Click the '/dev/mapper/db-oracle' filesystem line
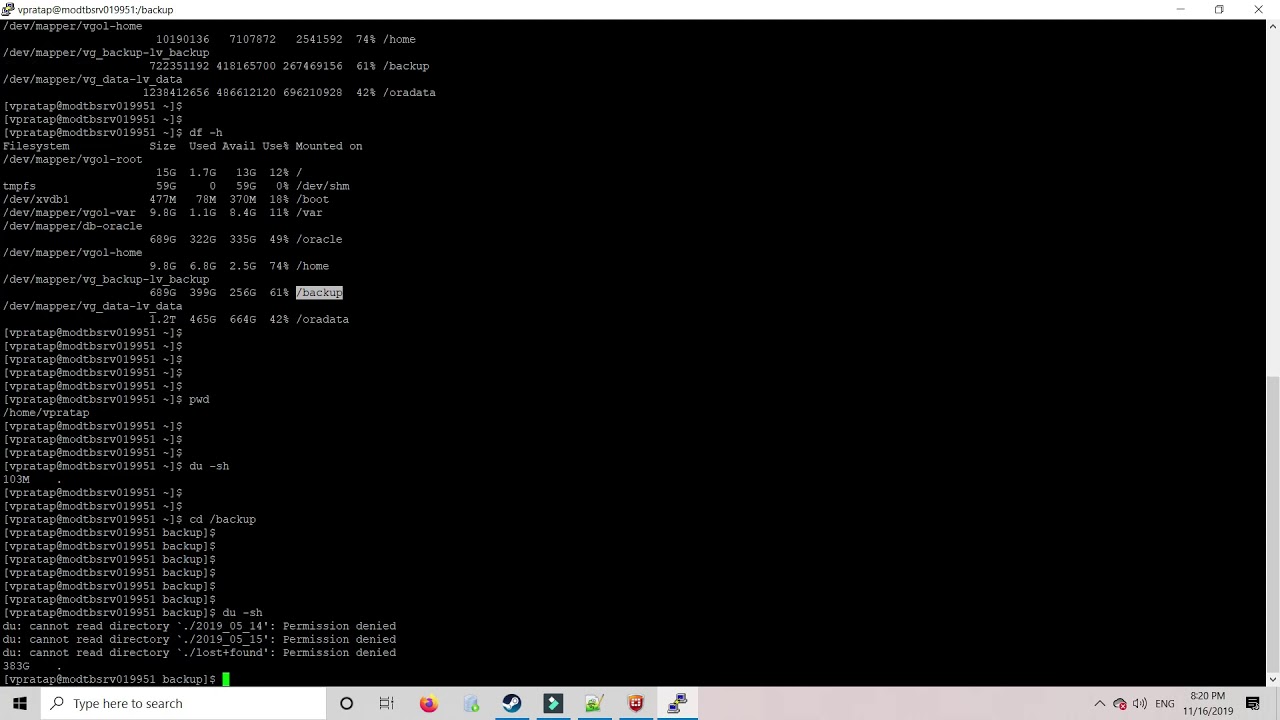 point(72,226)
